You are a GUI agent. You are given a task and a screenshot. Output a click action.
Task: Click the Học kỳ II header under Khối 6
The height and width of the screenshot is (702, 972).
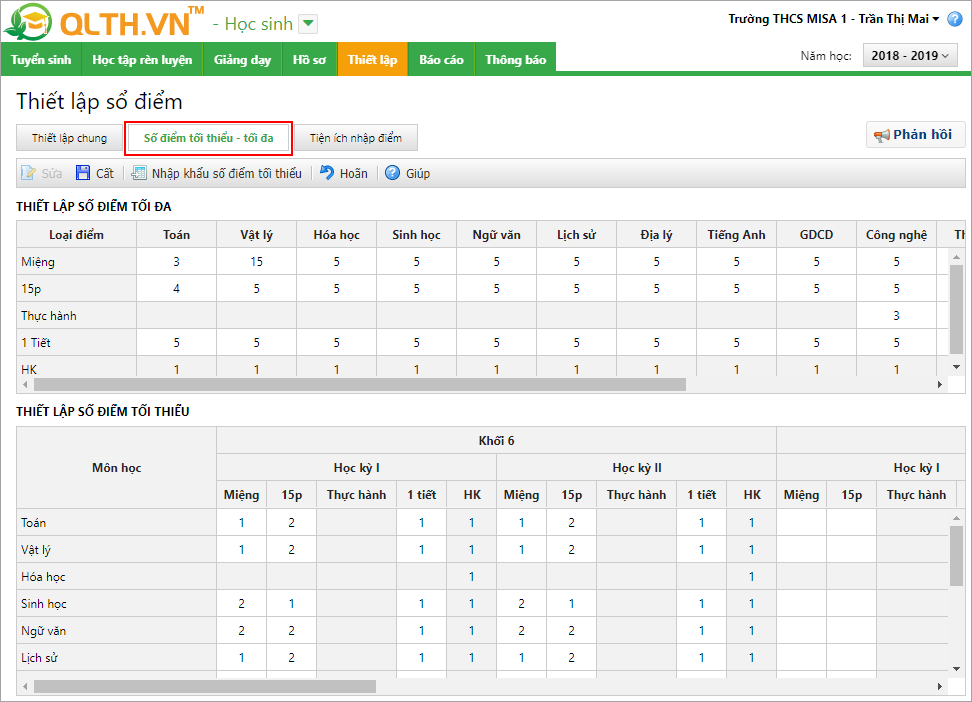pos(637,468)
